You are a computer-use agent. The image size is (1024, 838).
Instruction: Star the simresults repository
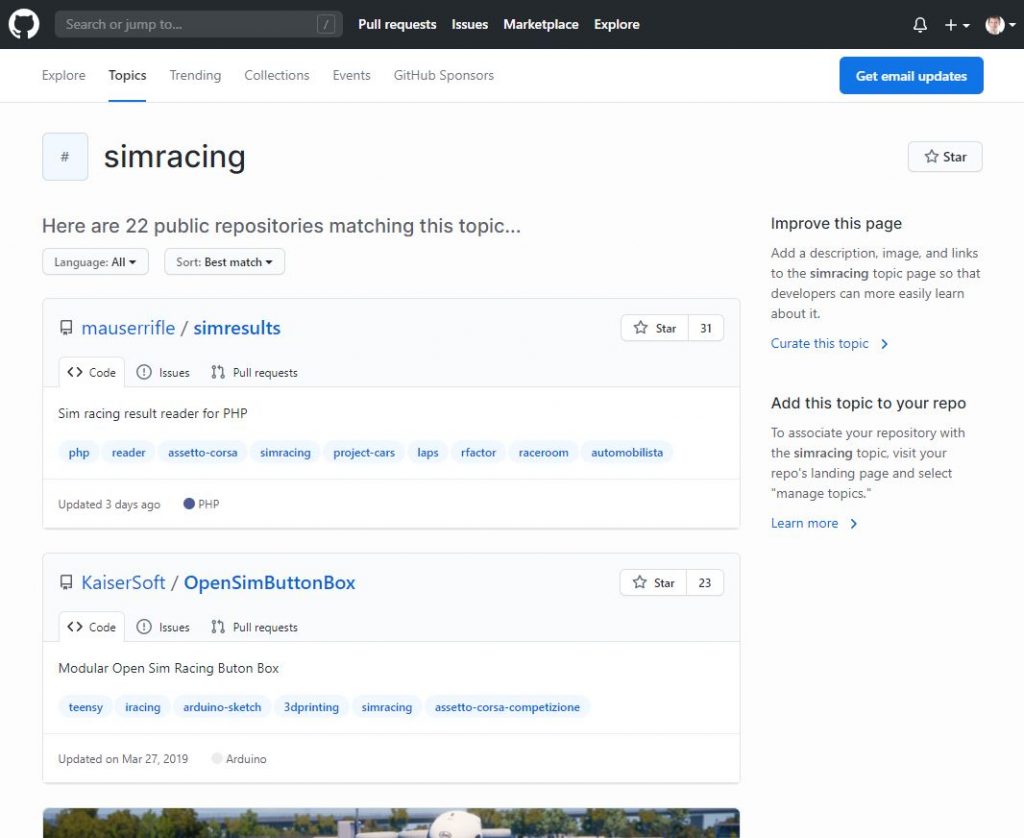(654, 328)
